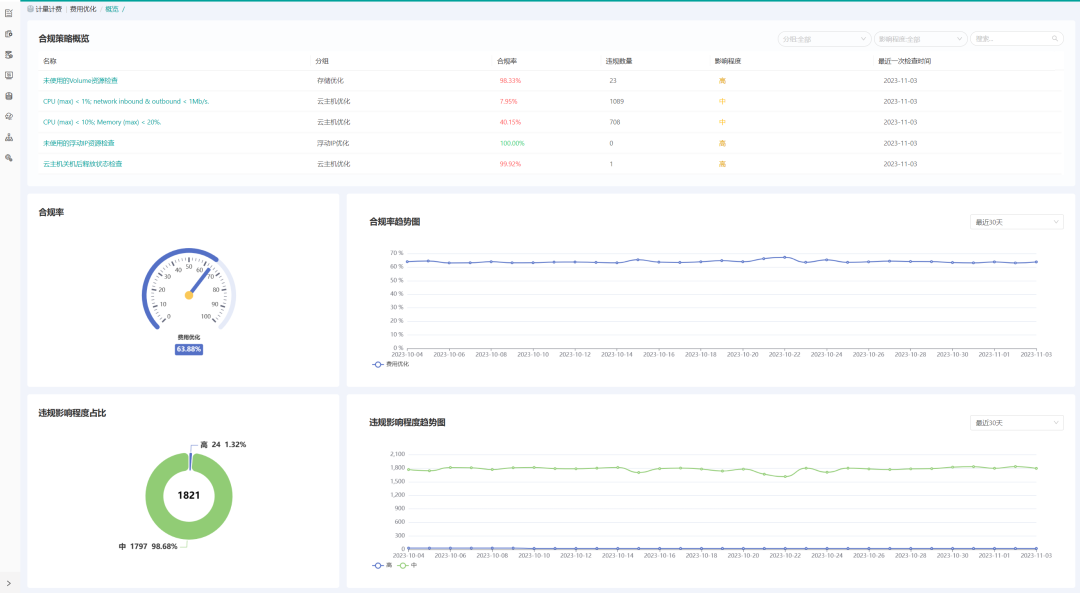The width and height of the screenshot is (1080, 593).
Task: Click the 中 1797 98.68% donut label
Action: [x=147, y=546]
